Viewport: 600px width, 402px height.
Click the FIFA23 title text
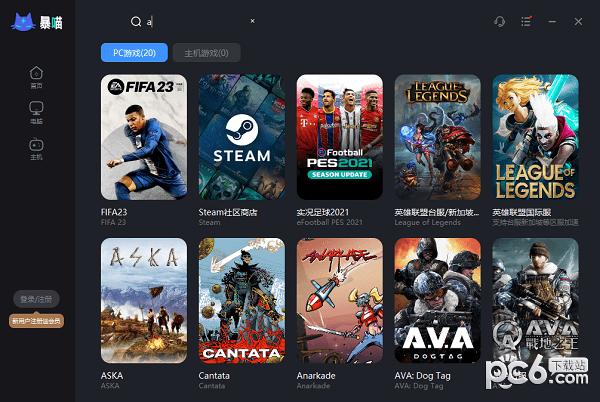coord(114,212)
